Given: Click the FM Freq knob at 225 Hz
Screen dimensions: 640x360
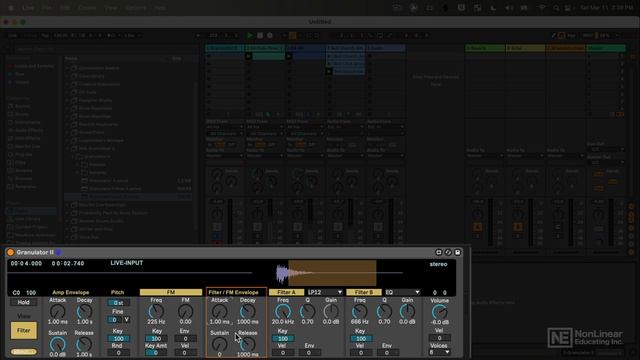Looking at the screenshot, I should coord(156,312).
